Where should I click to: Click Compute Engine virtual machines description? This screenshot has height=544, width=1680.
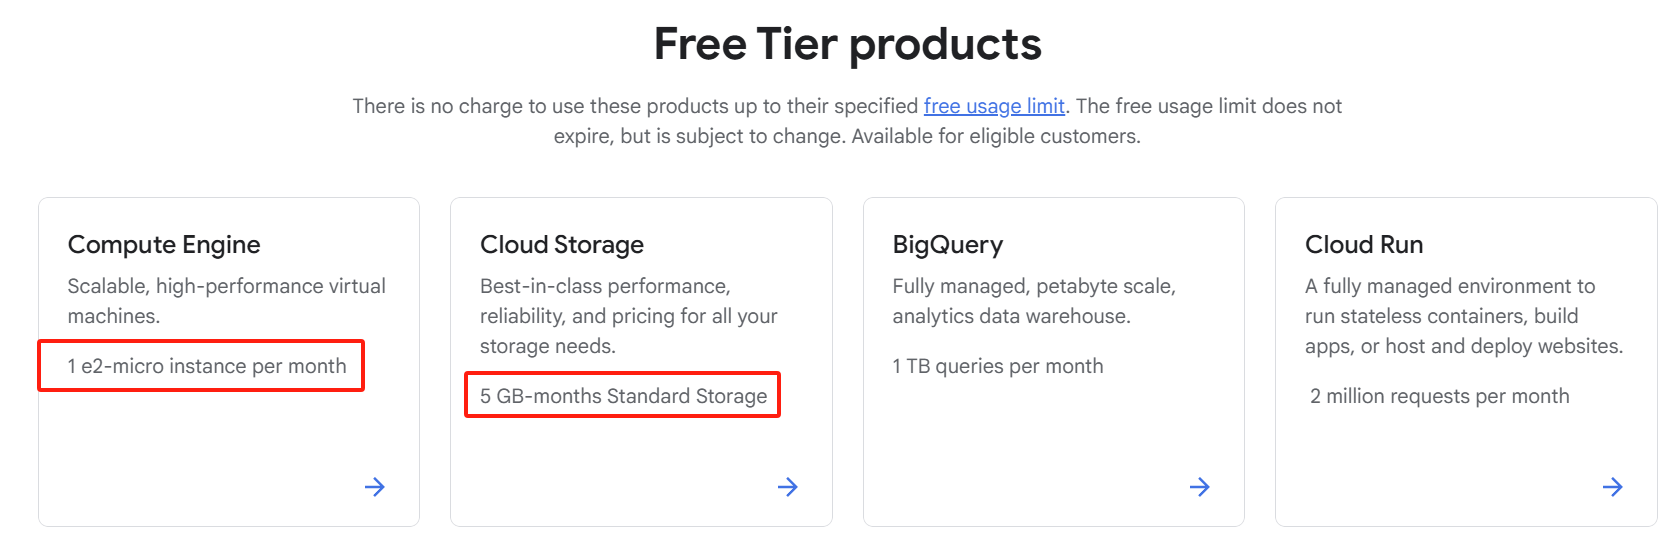pyautogui.click(x=227, y=301)
